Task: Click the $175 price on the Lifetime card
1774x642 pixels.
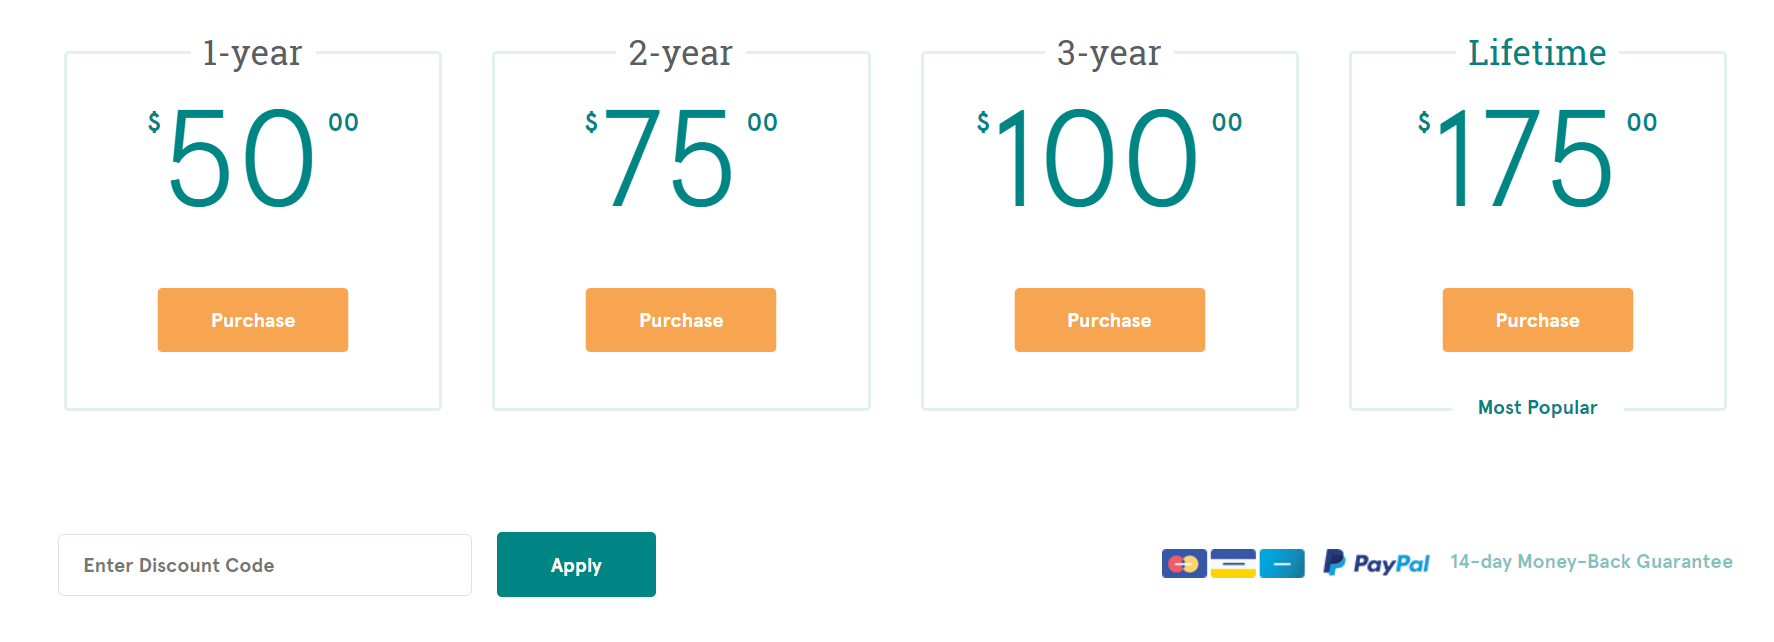Action: point(1537,158)
